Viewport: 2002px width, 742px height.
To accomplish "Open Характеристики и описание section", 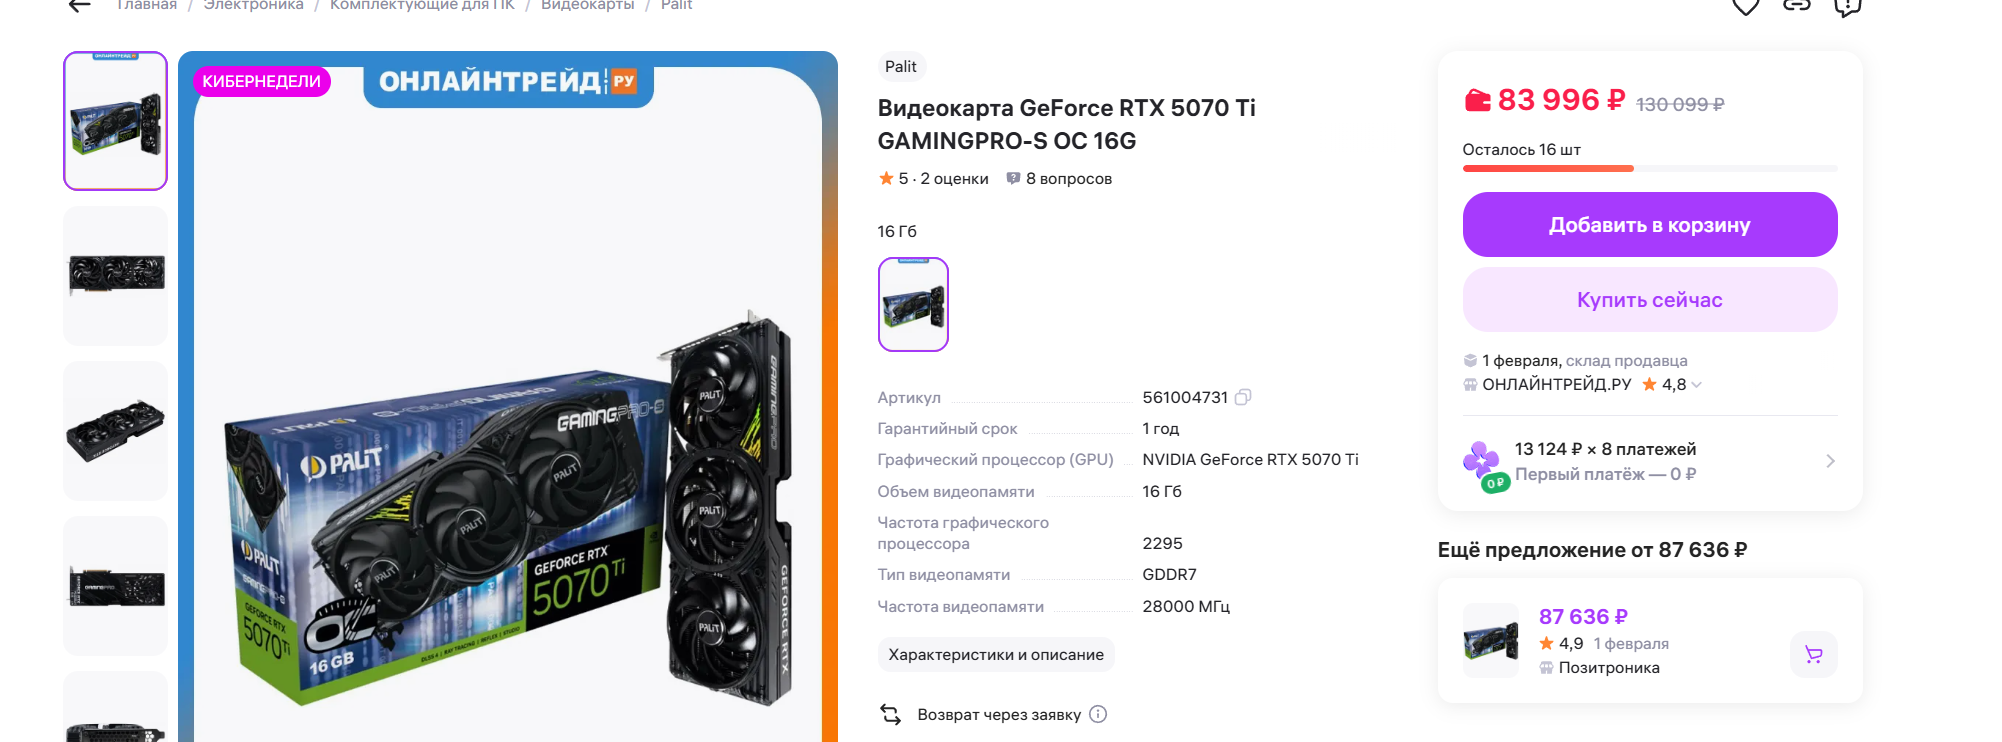I will [x=996, y=655].
